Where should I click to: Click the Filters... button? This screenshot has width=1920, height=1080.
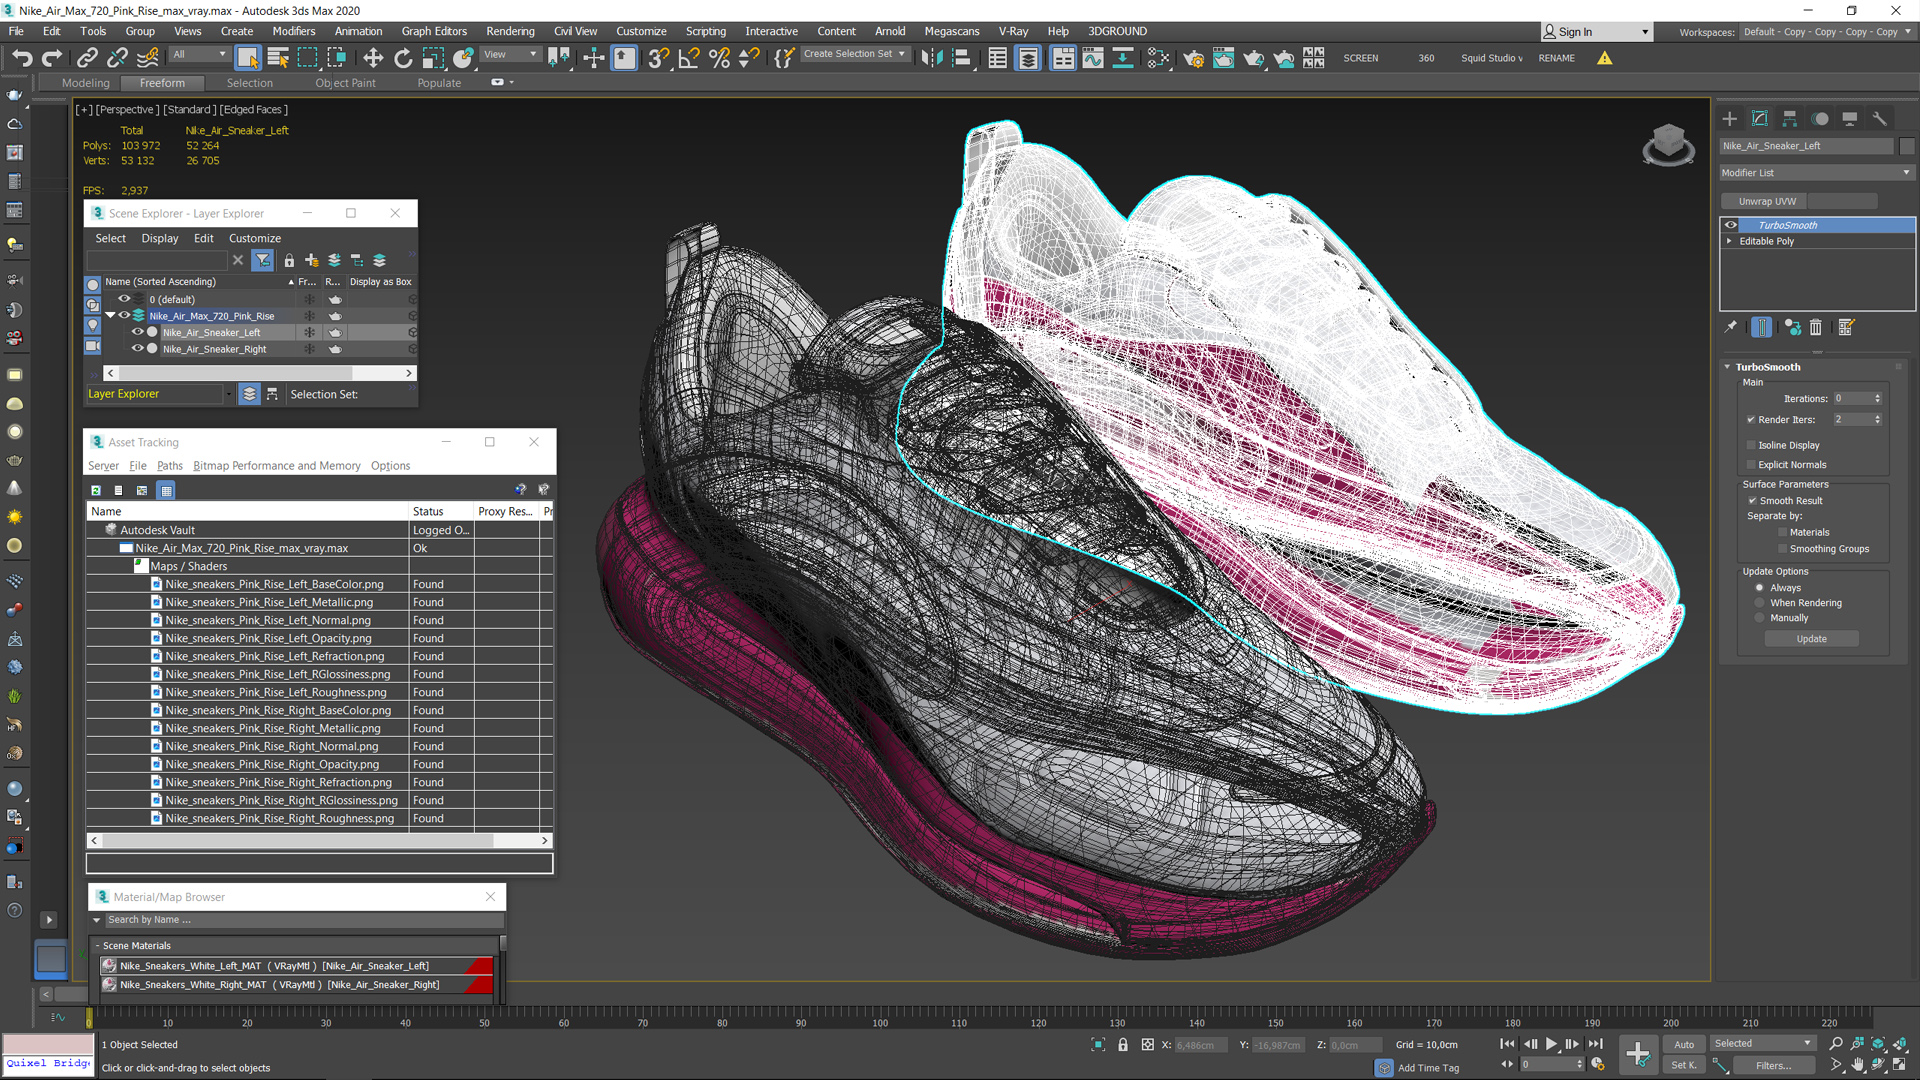tap(1773, 1065)
